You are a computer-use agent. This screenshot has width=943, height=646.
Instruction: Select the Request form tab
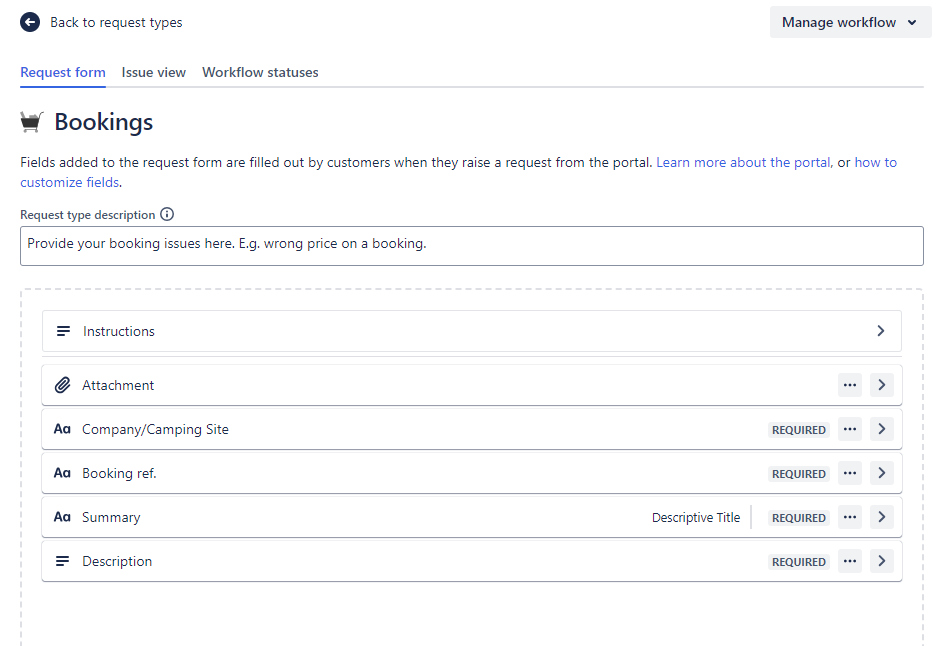pos(63,72)
